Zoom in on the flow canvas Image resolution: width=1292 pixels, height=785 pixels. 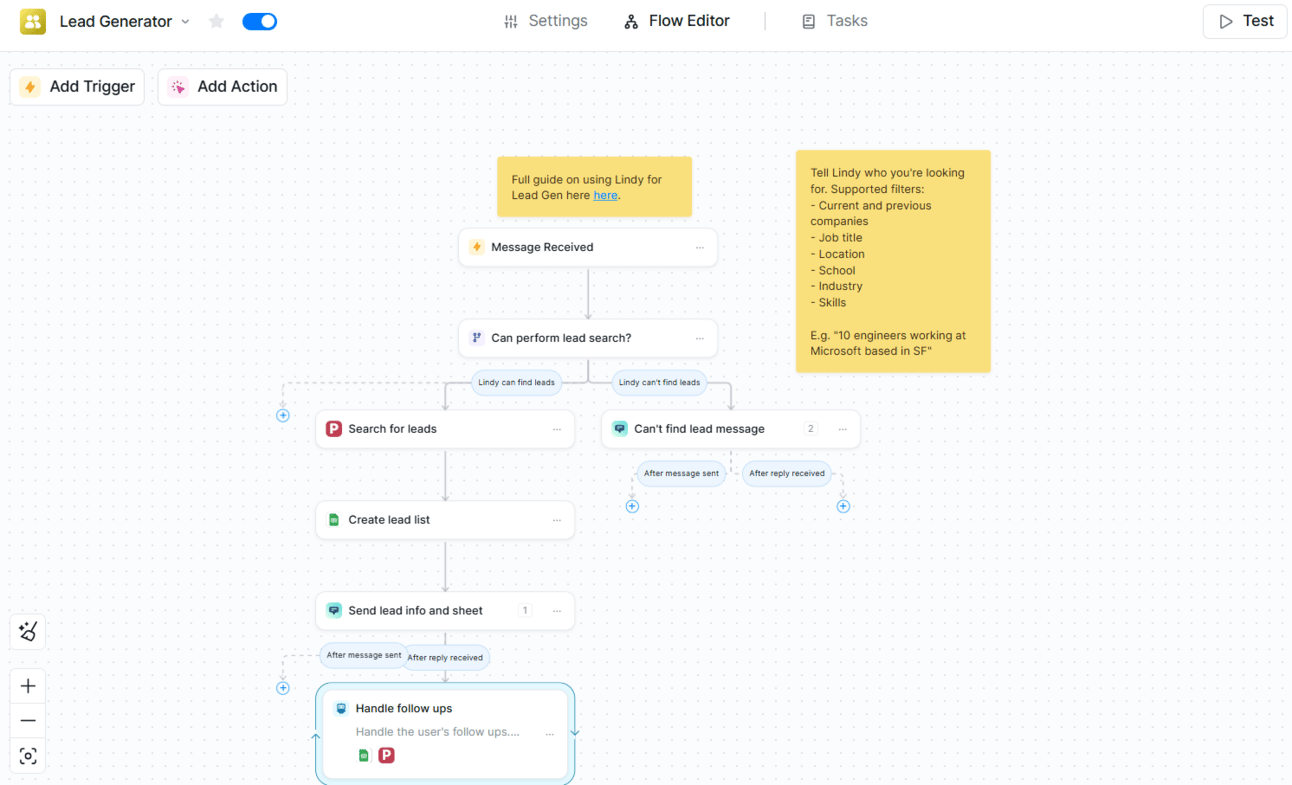click(x=28, y=686)
